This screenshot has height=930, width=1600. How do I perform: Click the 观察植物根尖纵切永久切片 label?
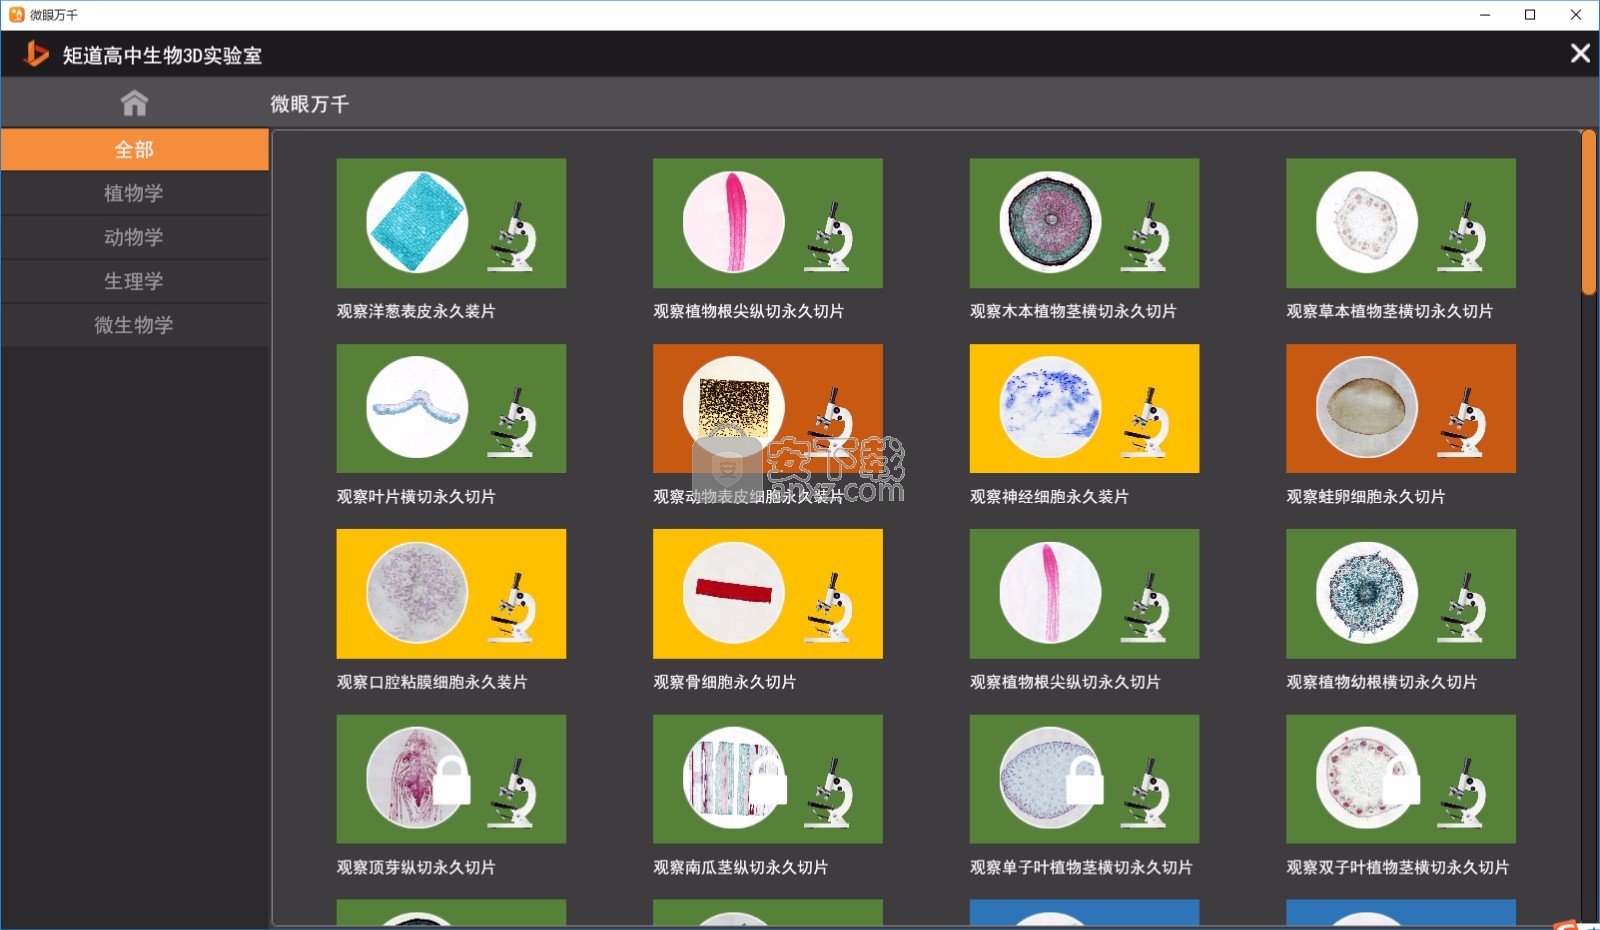pyautogui.click(x=748, y=311)
